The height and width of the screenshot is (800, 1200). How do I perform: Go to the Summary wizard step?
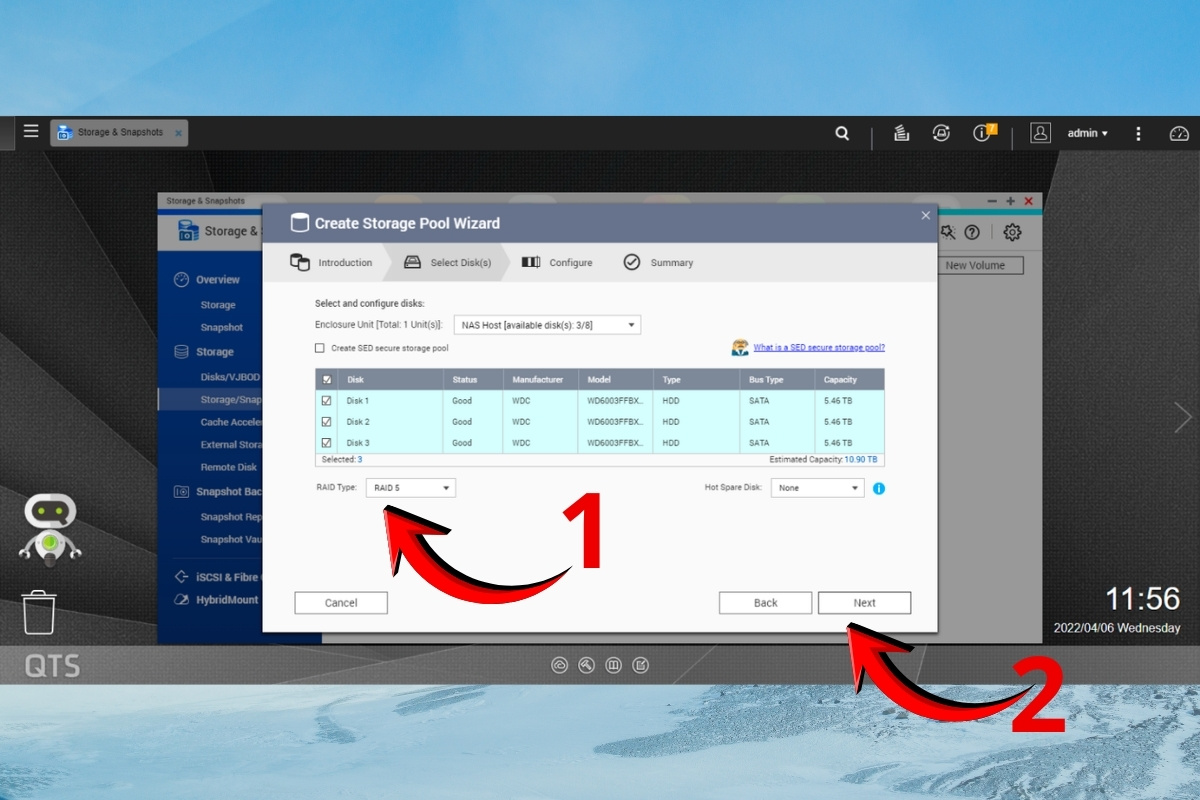point(658,263)
